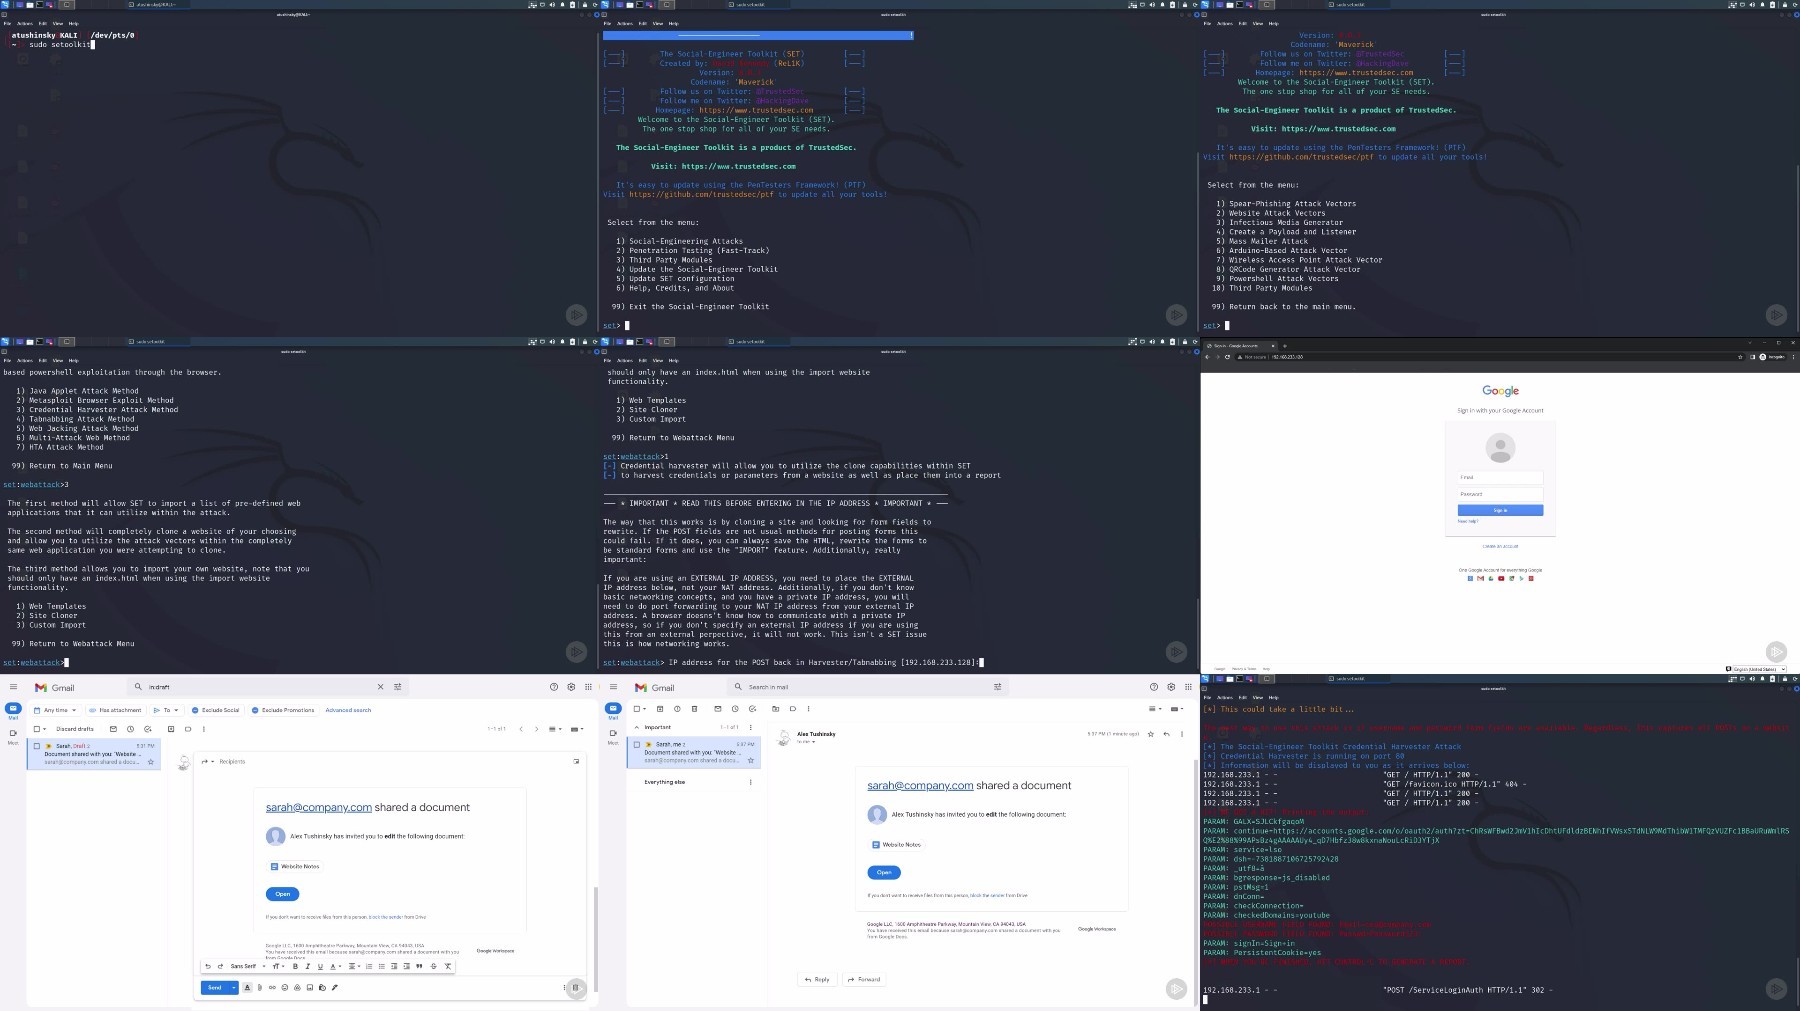Open Advanced search link

348,710
